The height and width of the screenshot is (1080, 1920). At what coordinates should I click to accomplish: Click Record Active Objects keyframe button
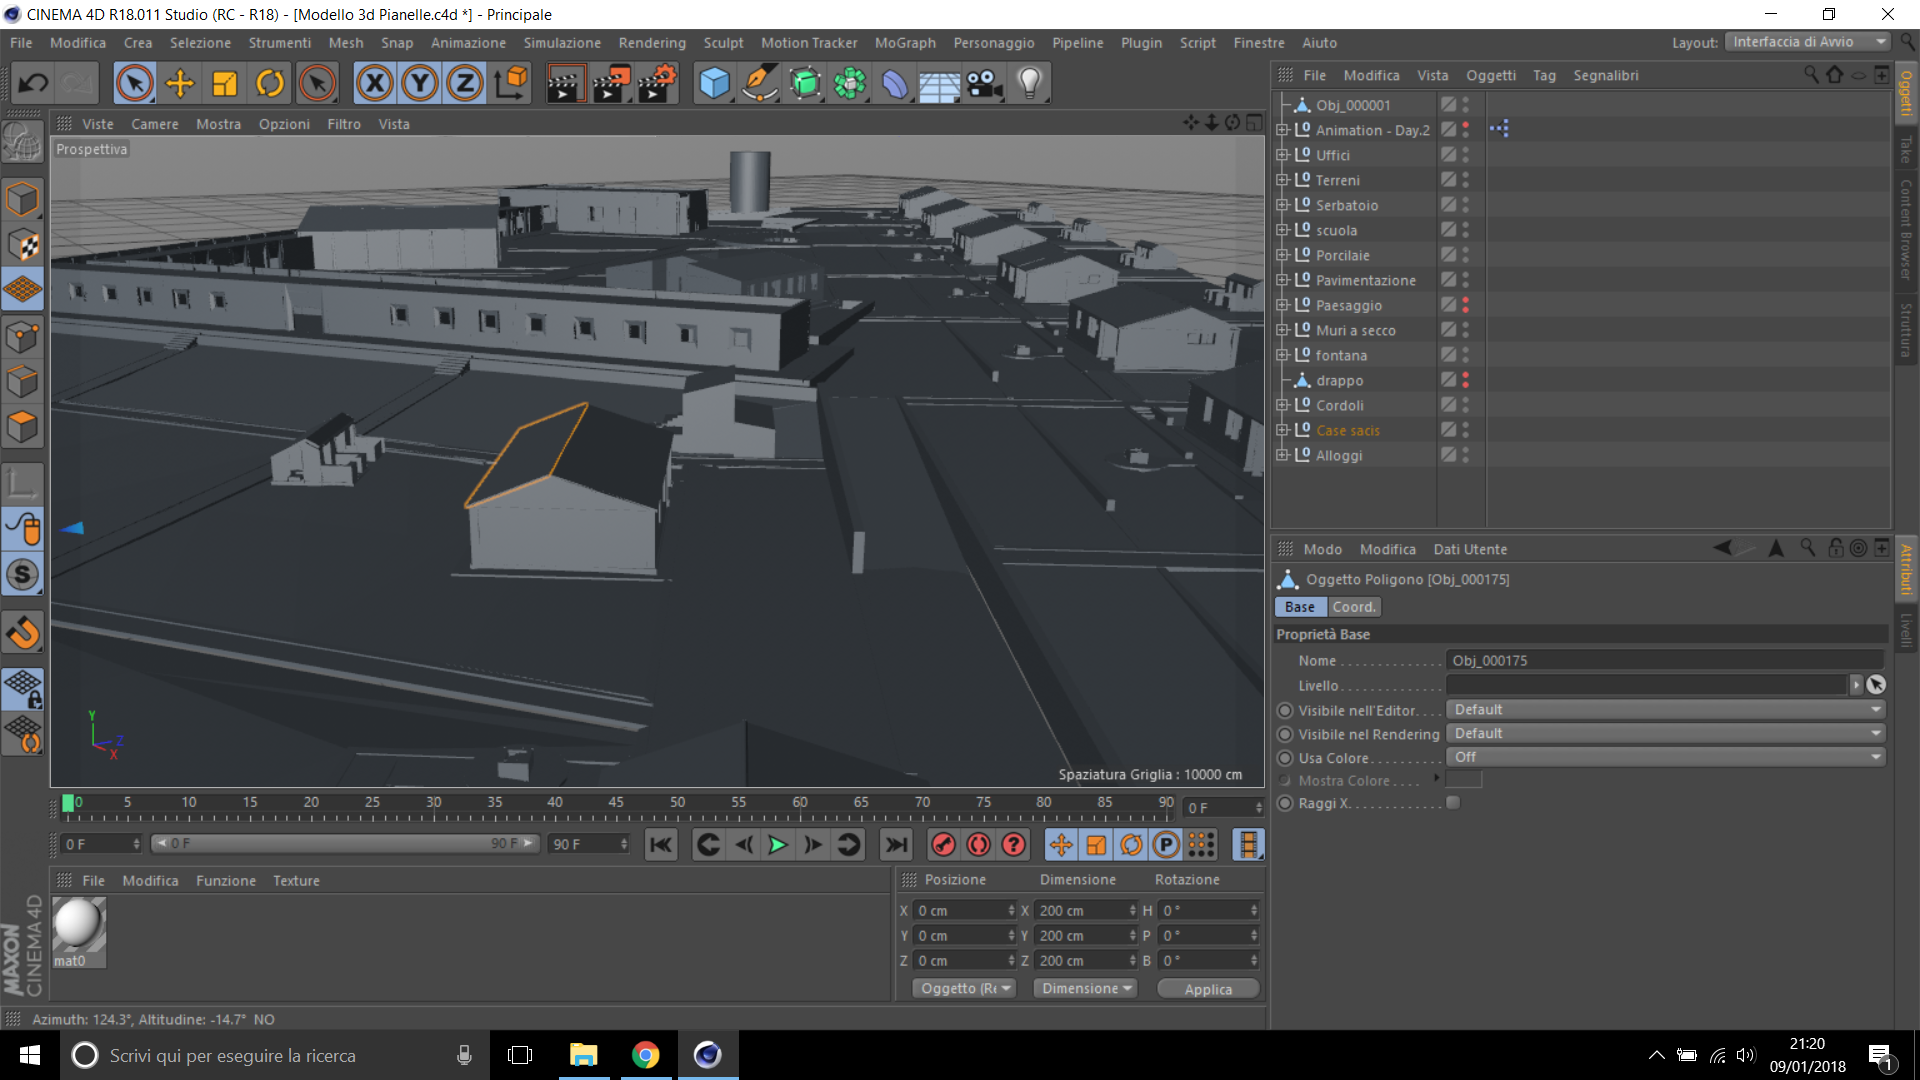coord(943,845)
